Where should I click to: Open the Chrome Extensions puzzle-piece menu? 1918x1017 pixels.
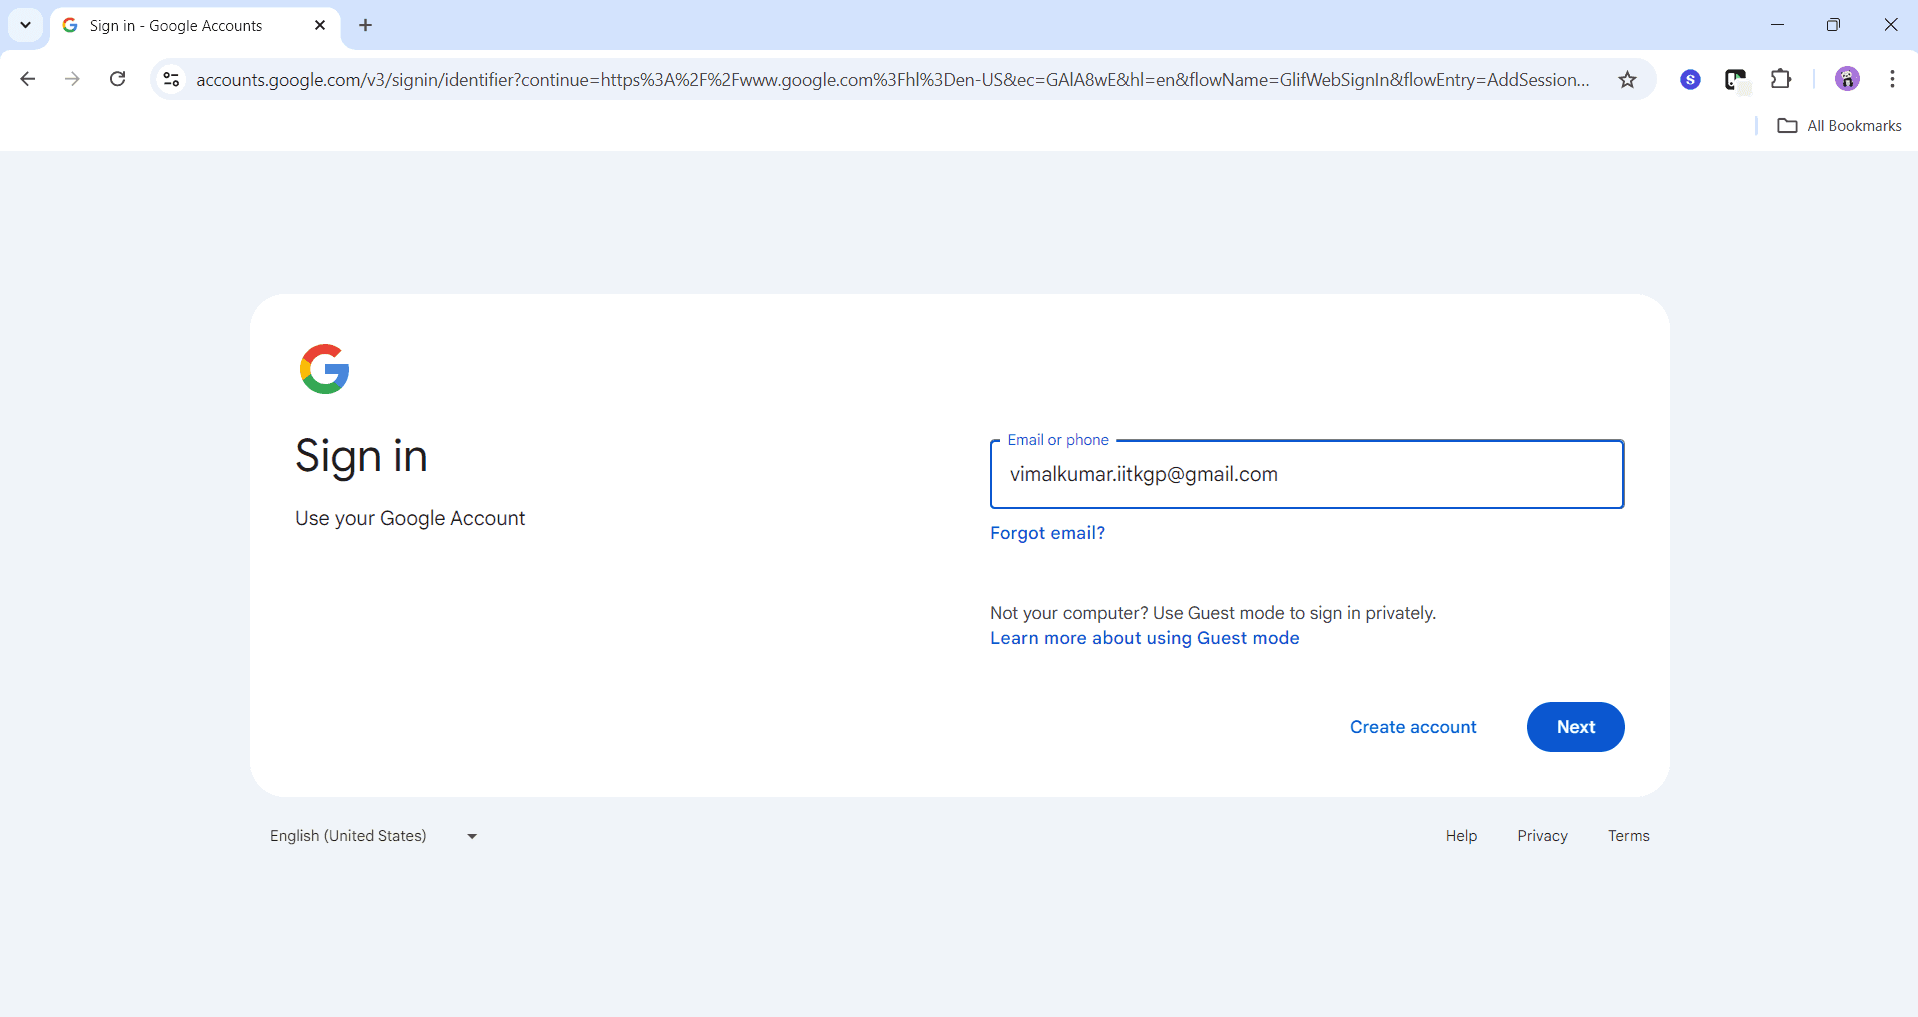click(1784, 79)
